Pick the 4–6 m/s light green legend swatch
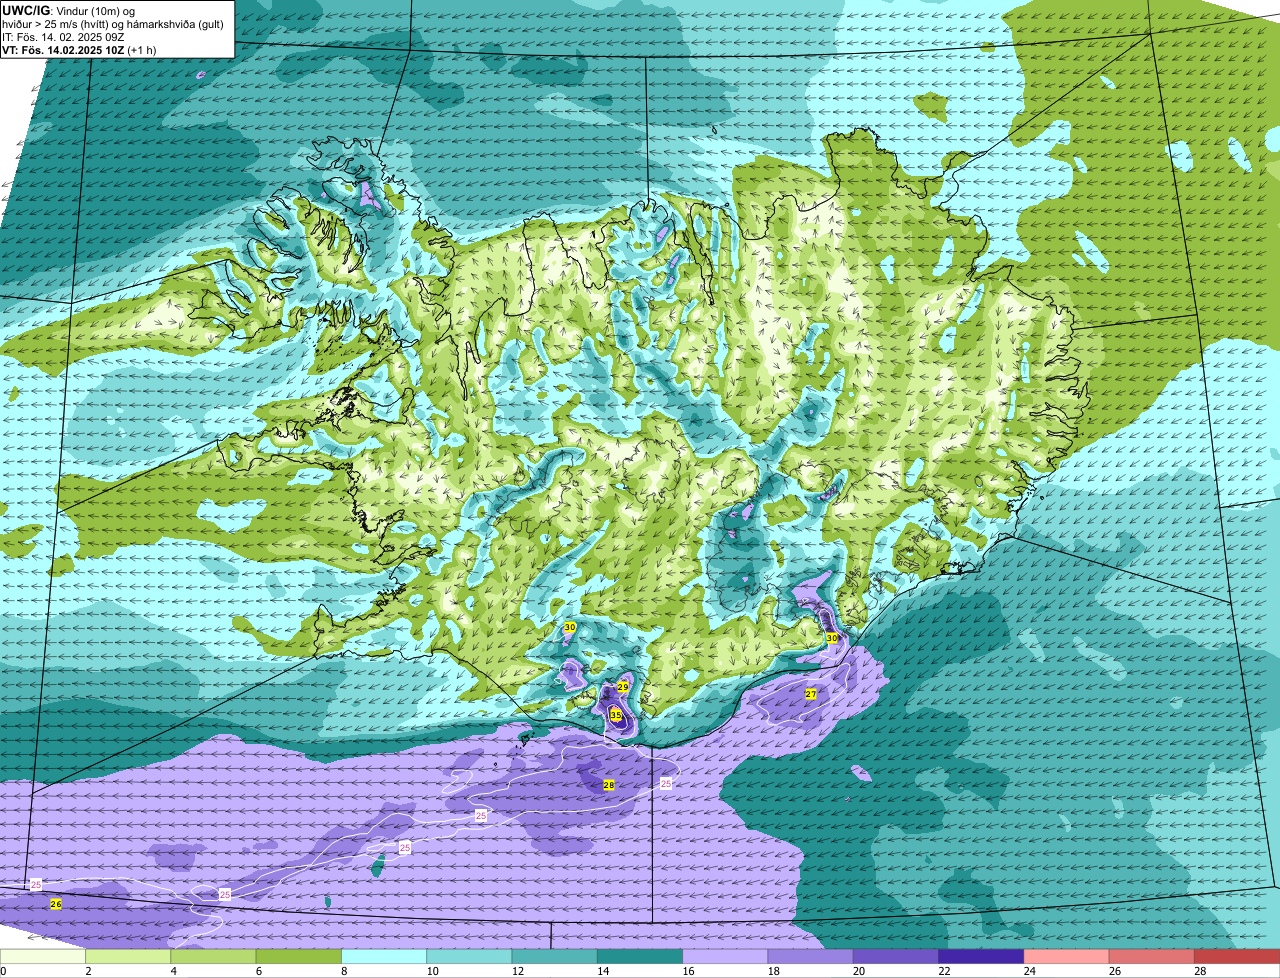The image size is (1280, 978). 213,956
